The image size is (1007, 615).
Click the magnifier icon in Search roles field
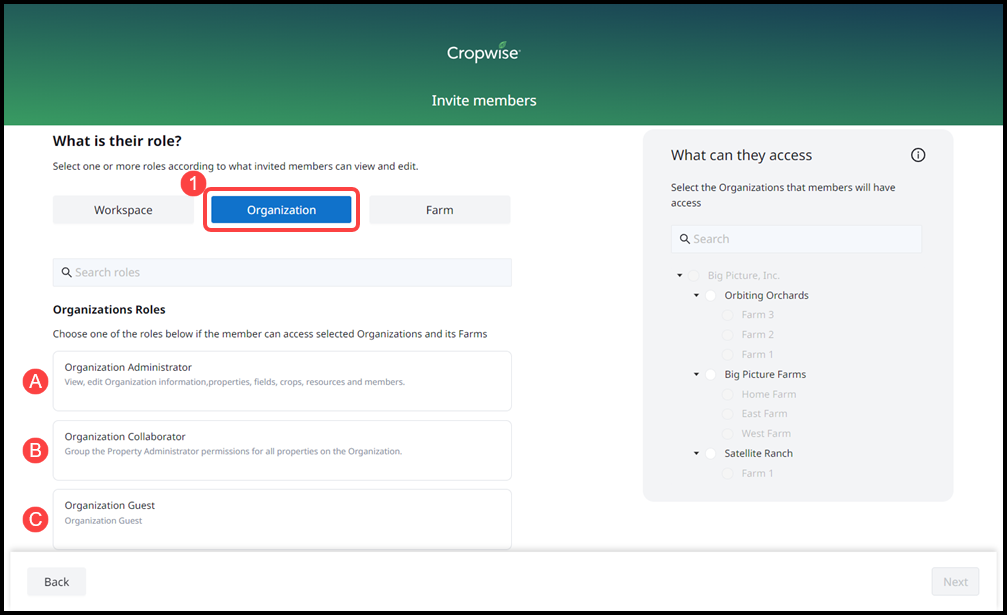66,272
